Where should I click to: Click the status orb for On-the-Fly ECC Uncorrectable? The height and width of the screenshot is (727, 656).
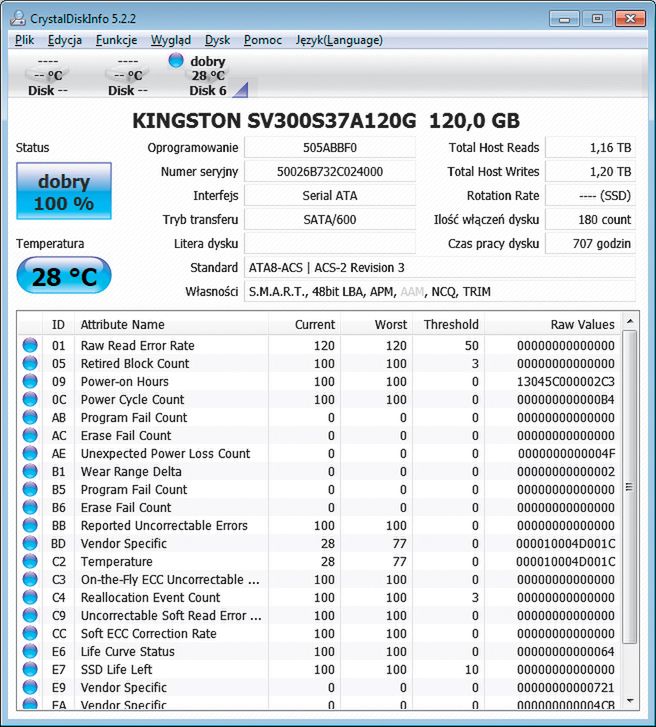tap(30, 580)
